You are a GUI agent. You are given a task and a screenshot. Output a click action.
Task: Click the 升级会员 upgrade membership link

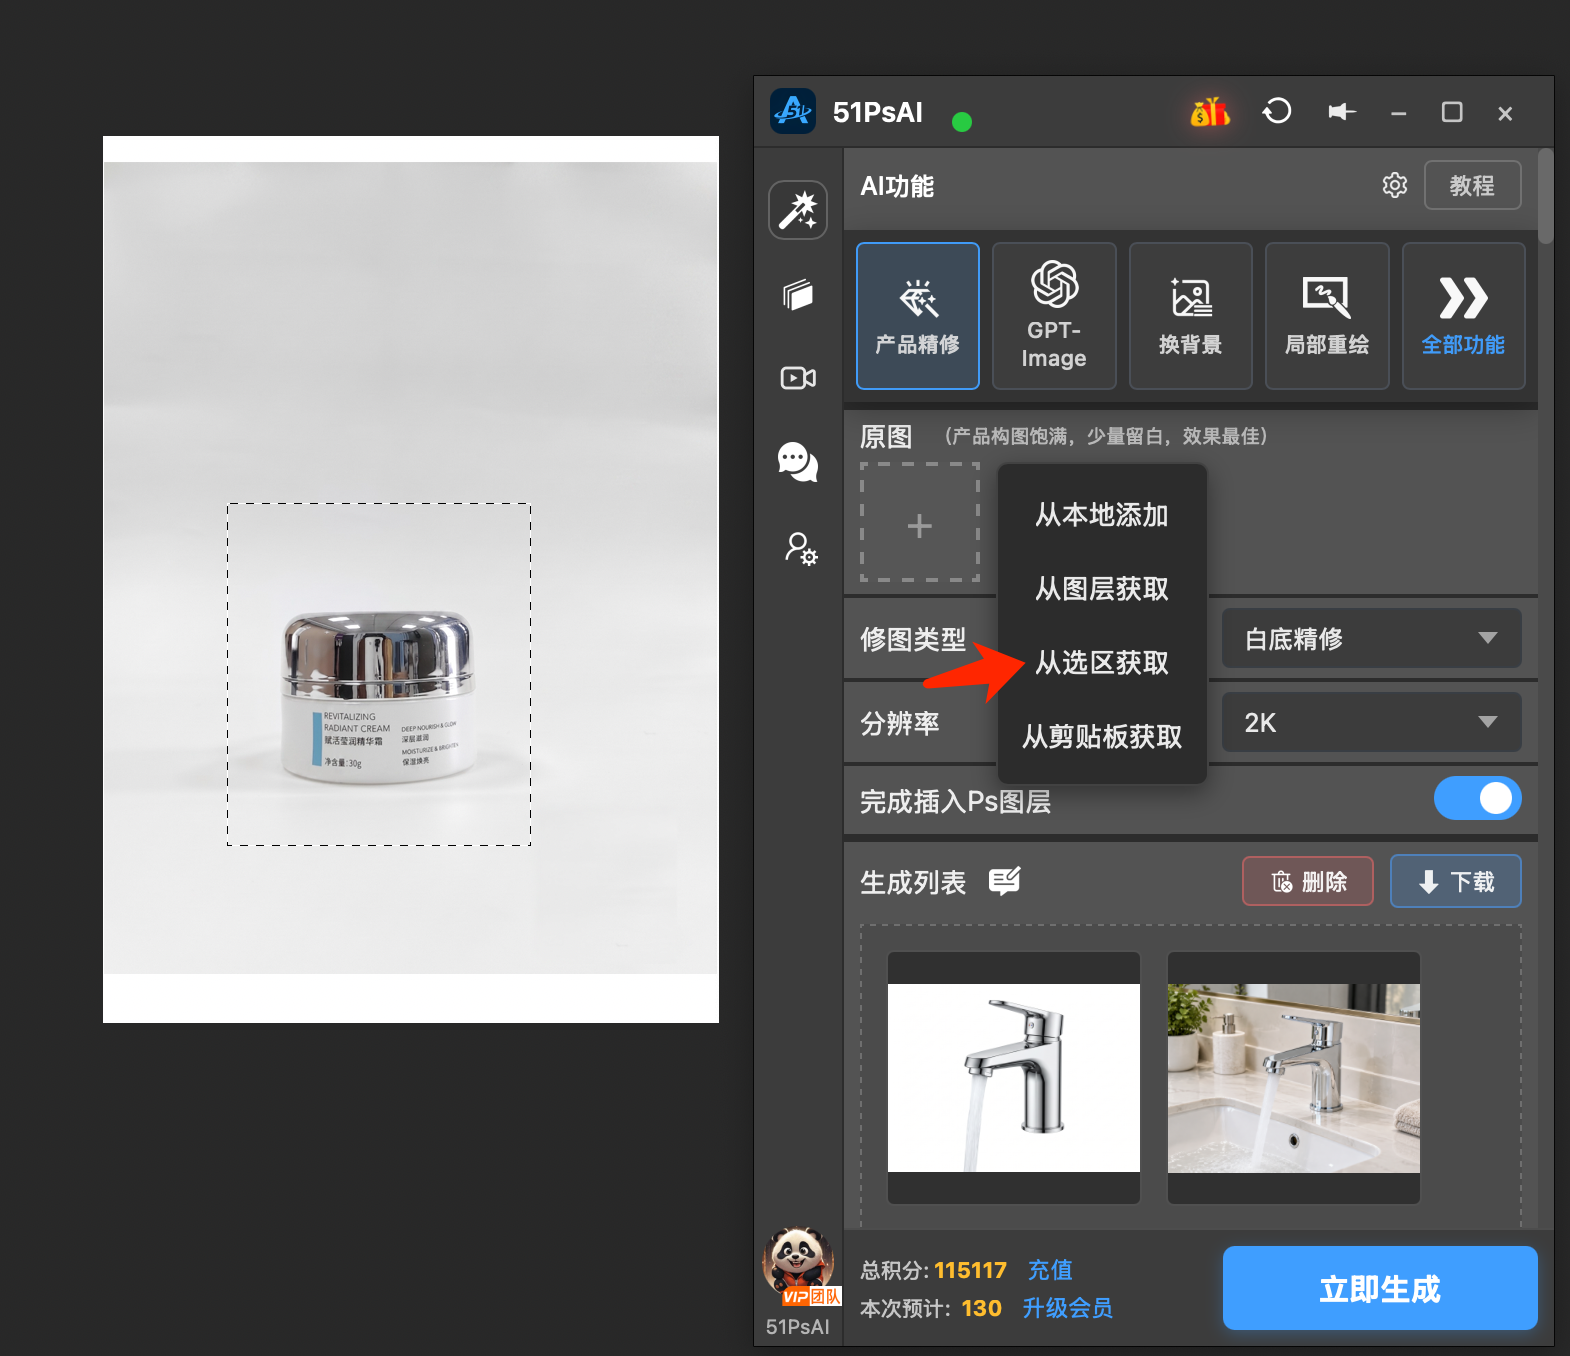[1067, 1308]
